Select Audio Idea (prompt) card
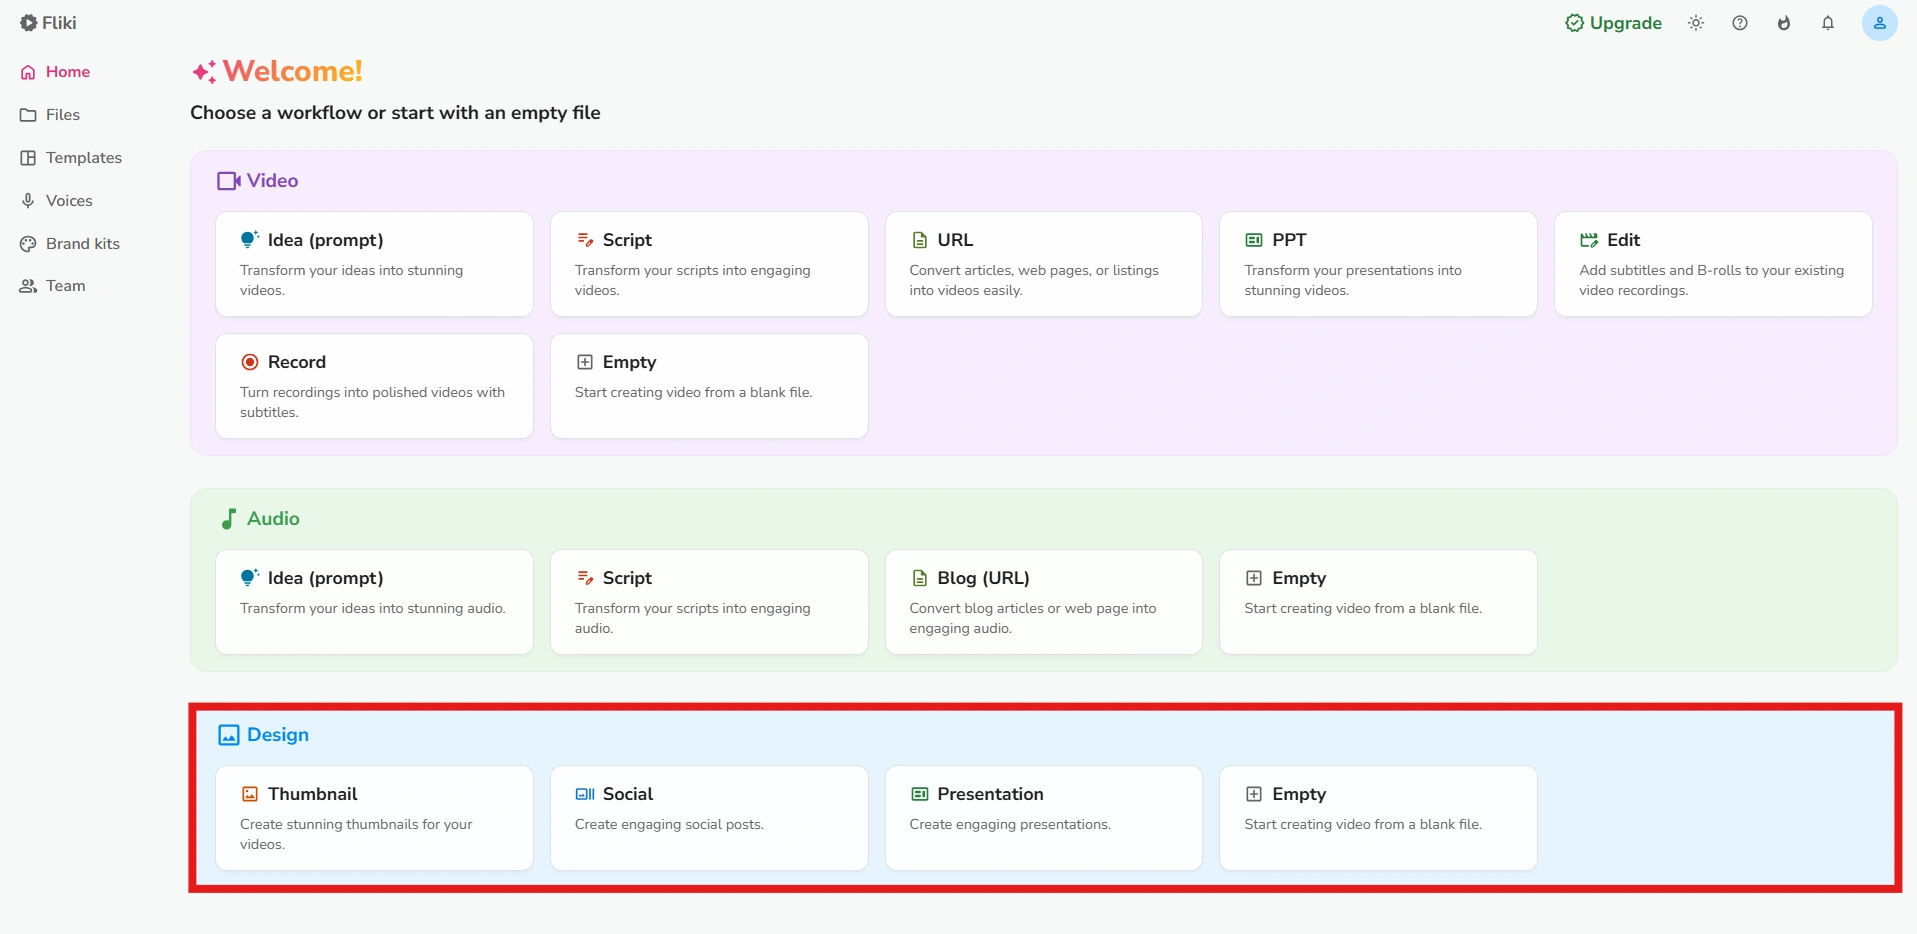 (x=374, y=602)
